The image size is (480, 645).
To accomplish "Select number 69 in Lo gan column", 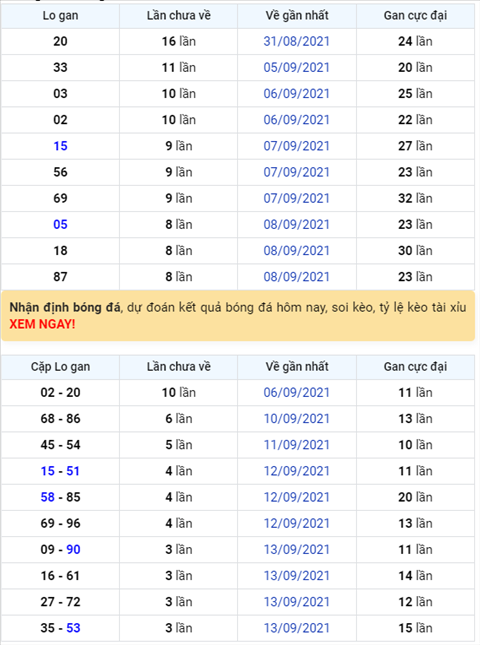I will point(60,198).
